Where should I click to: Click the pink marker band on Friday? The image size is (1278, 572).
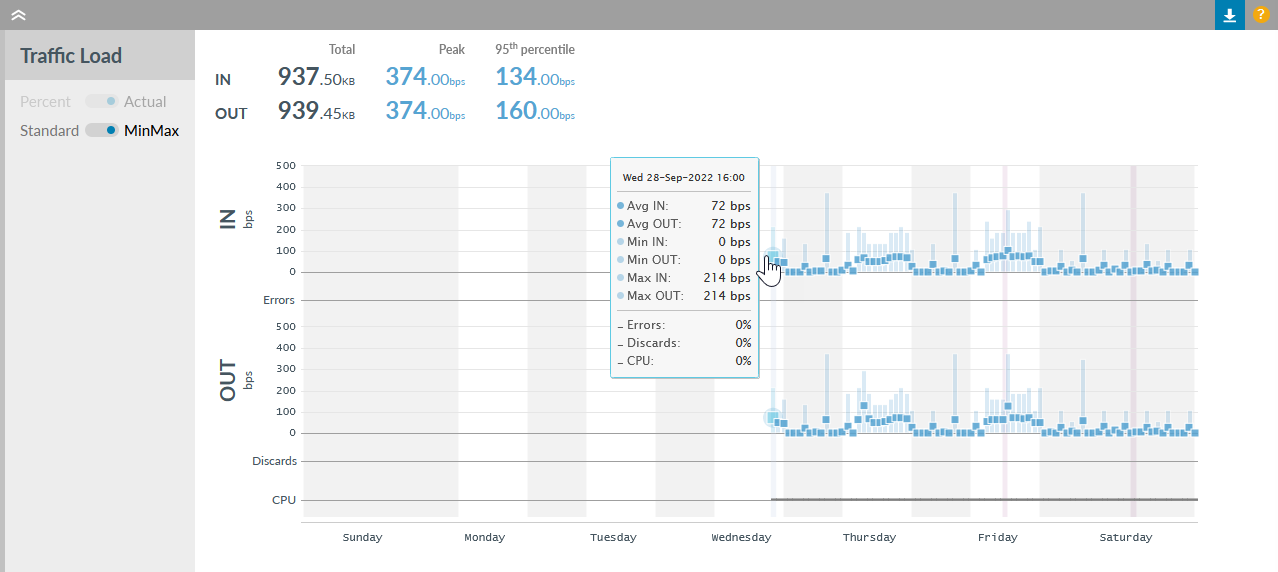click(x=1005, y=340)
